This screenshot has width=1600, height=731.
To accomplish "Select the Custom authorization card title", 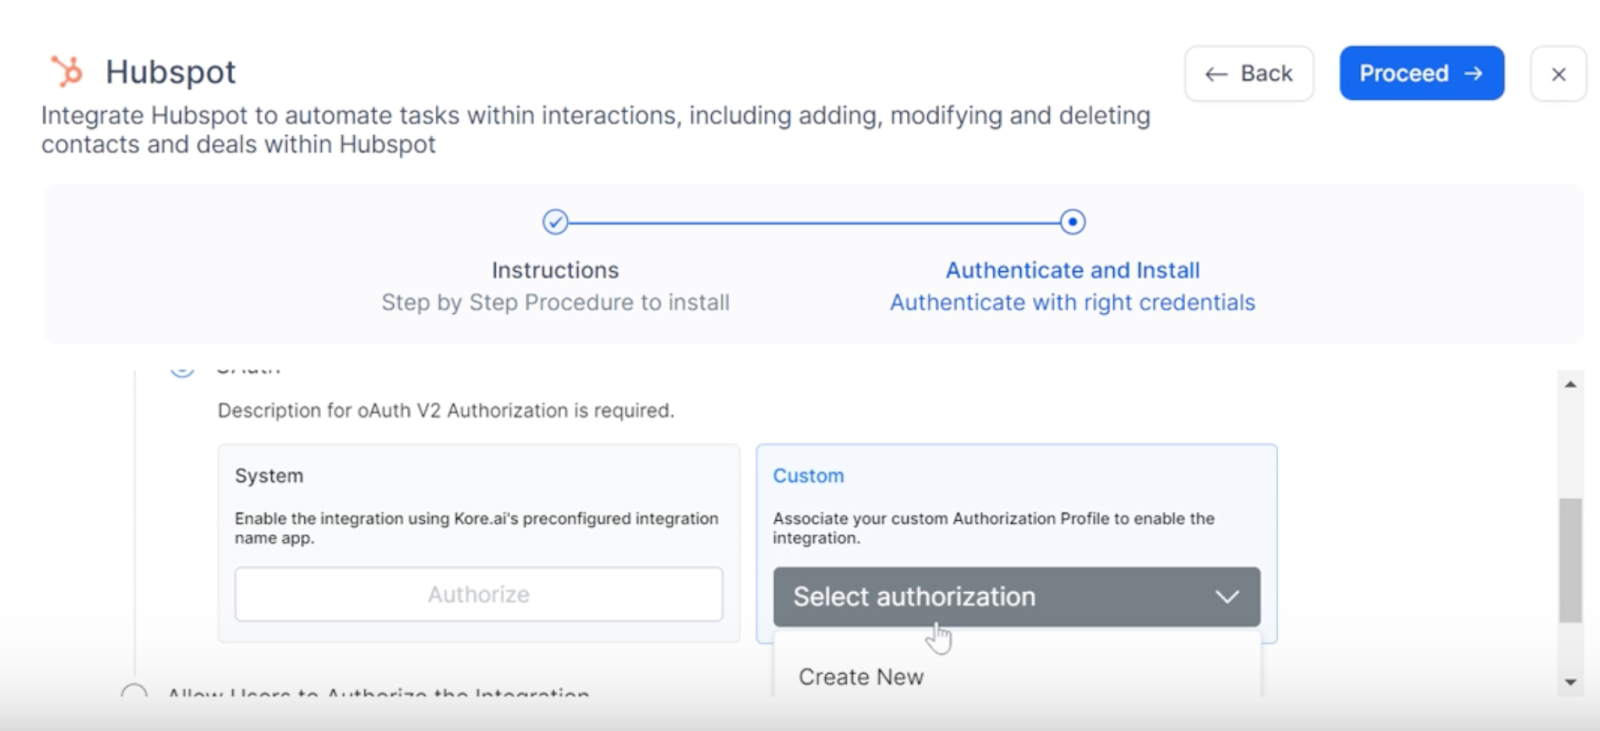I will click(x=808, y=476).
